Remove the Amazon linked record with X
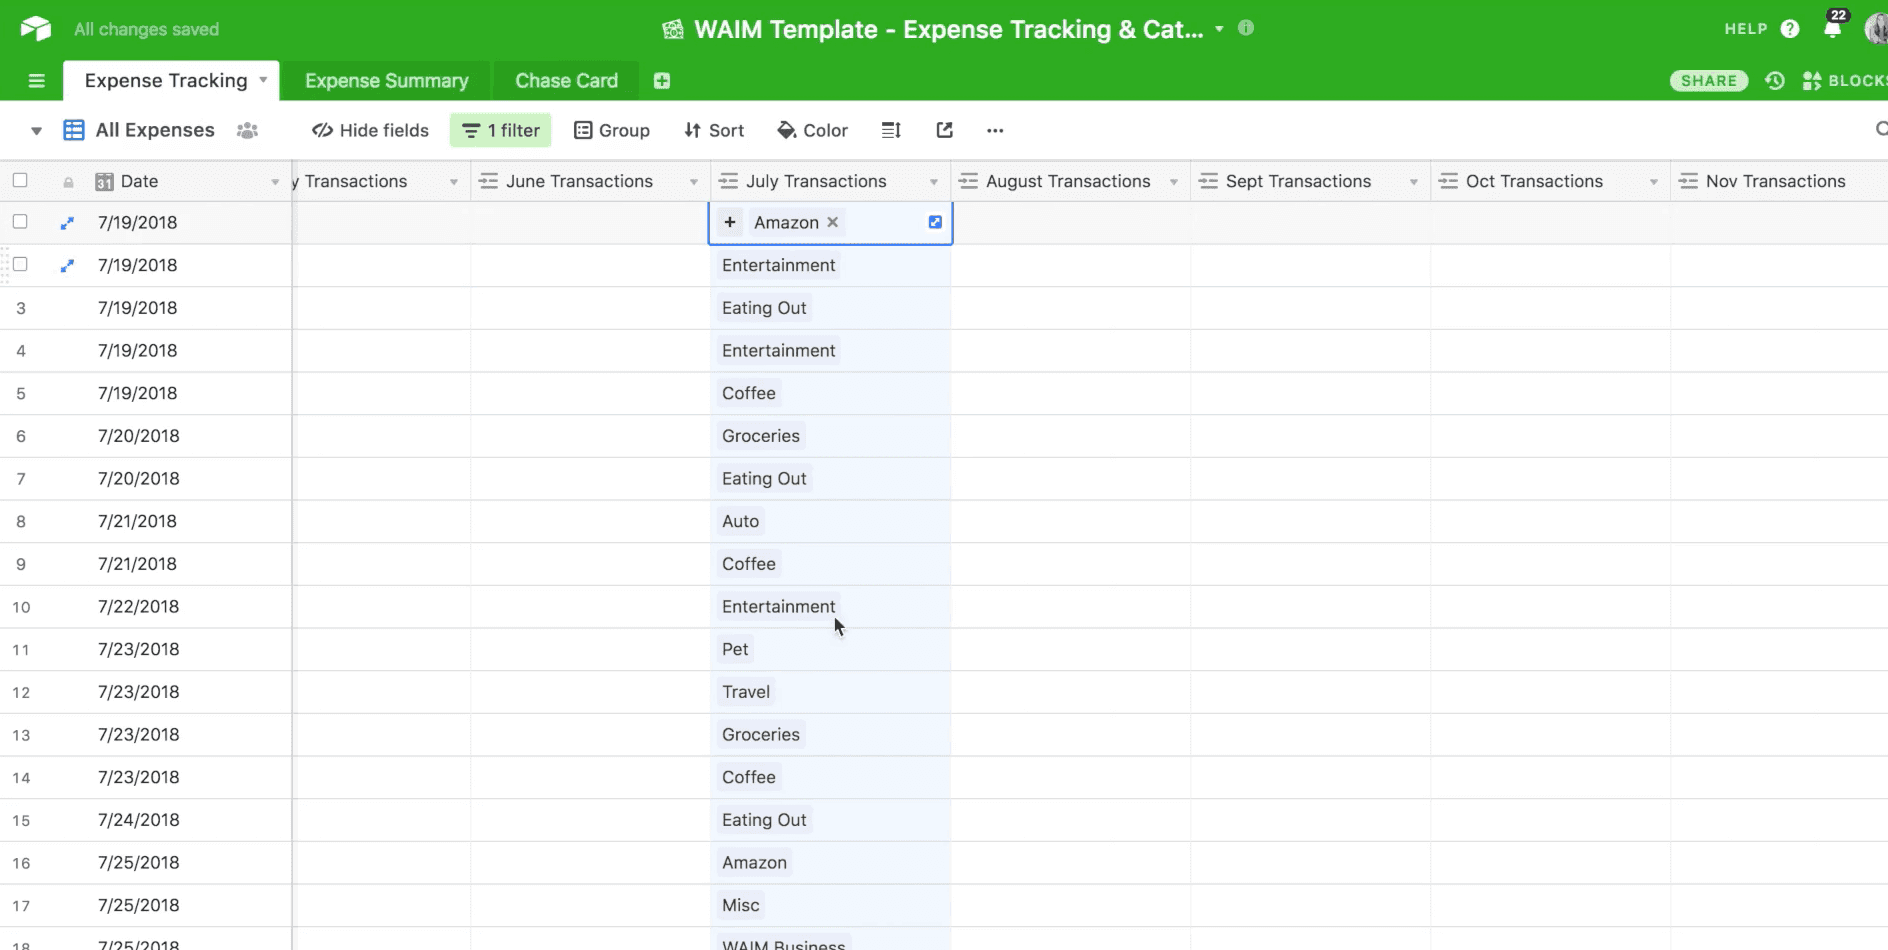The height and width of the screenshot is (950, 1888). (x=832, y=222)
